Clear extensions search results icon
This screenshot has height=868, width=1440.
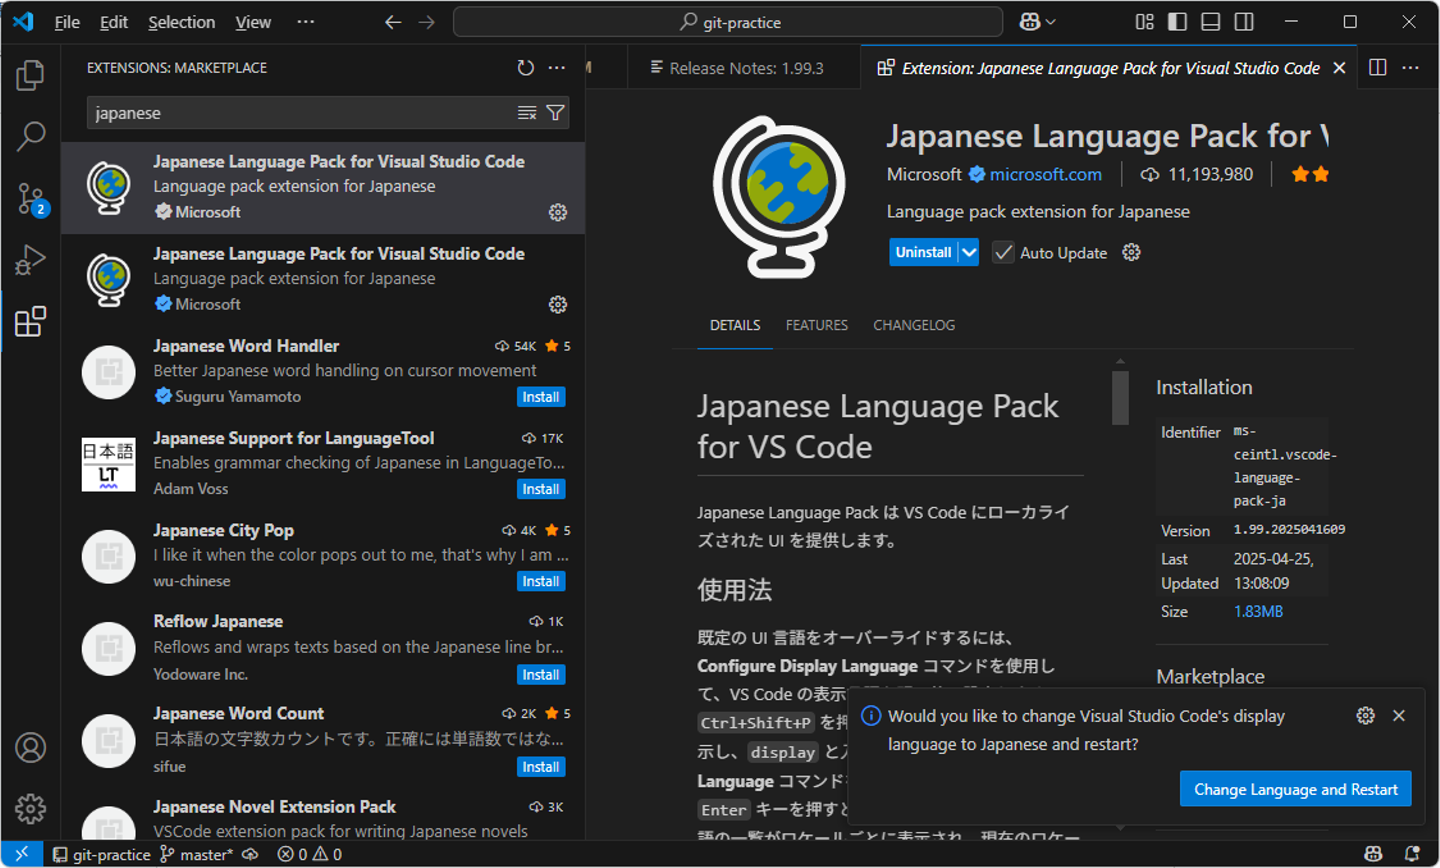527,113
